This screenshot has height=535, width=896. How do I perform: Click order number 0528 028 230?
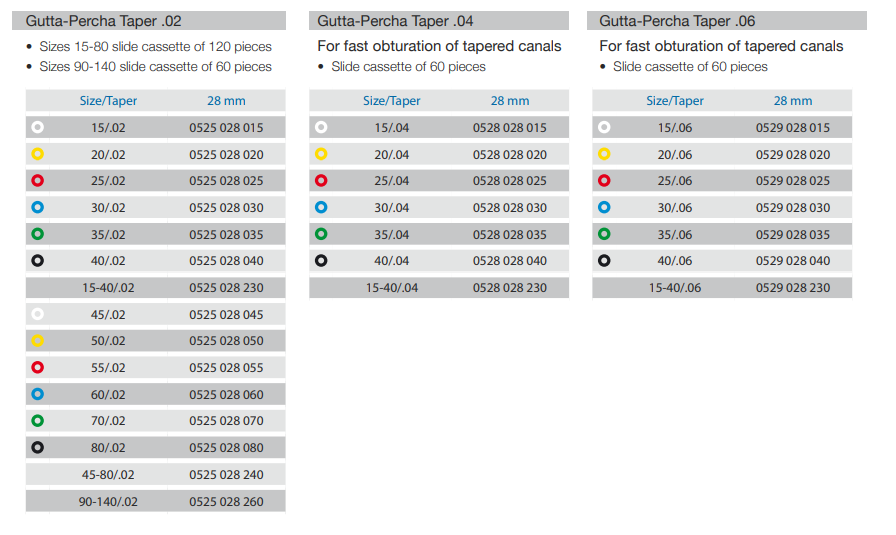pyautogui.click(x=510, y=288)
